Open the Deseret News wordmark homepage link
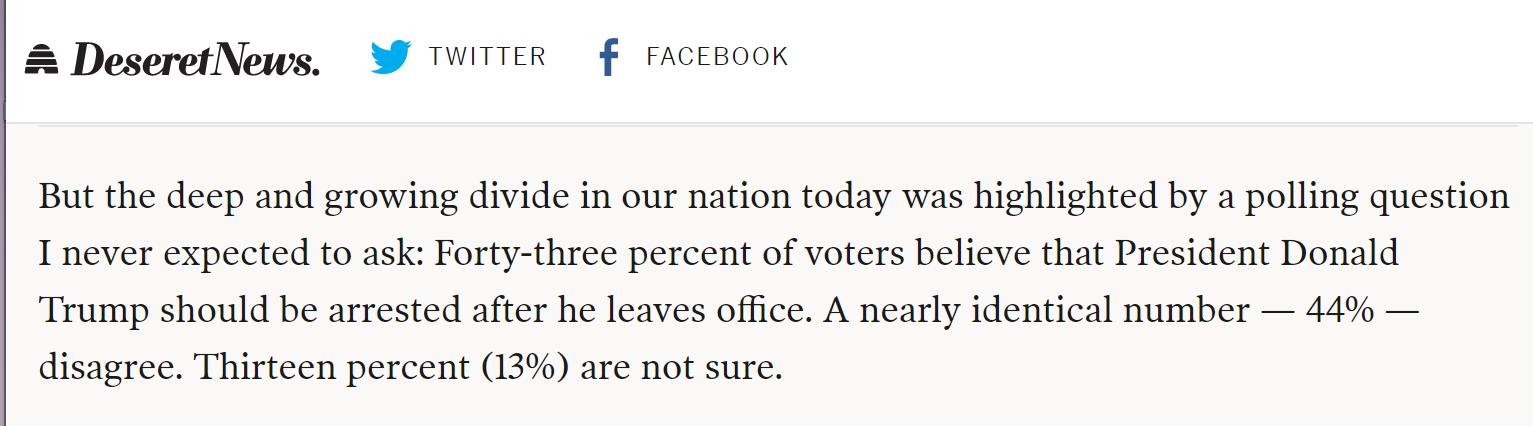The height and width of the screenshot is (426, 1533). 196,60
